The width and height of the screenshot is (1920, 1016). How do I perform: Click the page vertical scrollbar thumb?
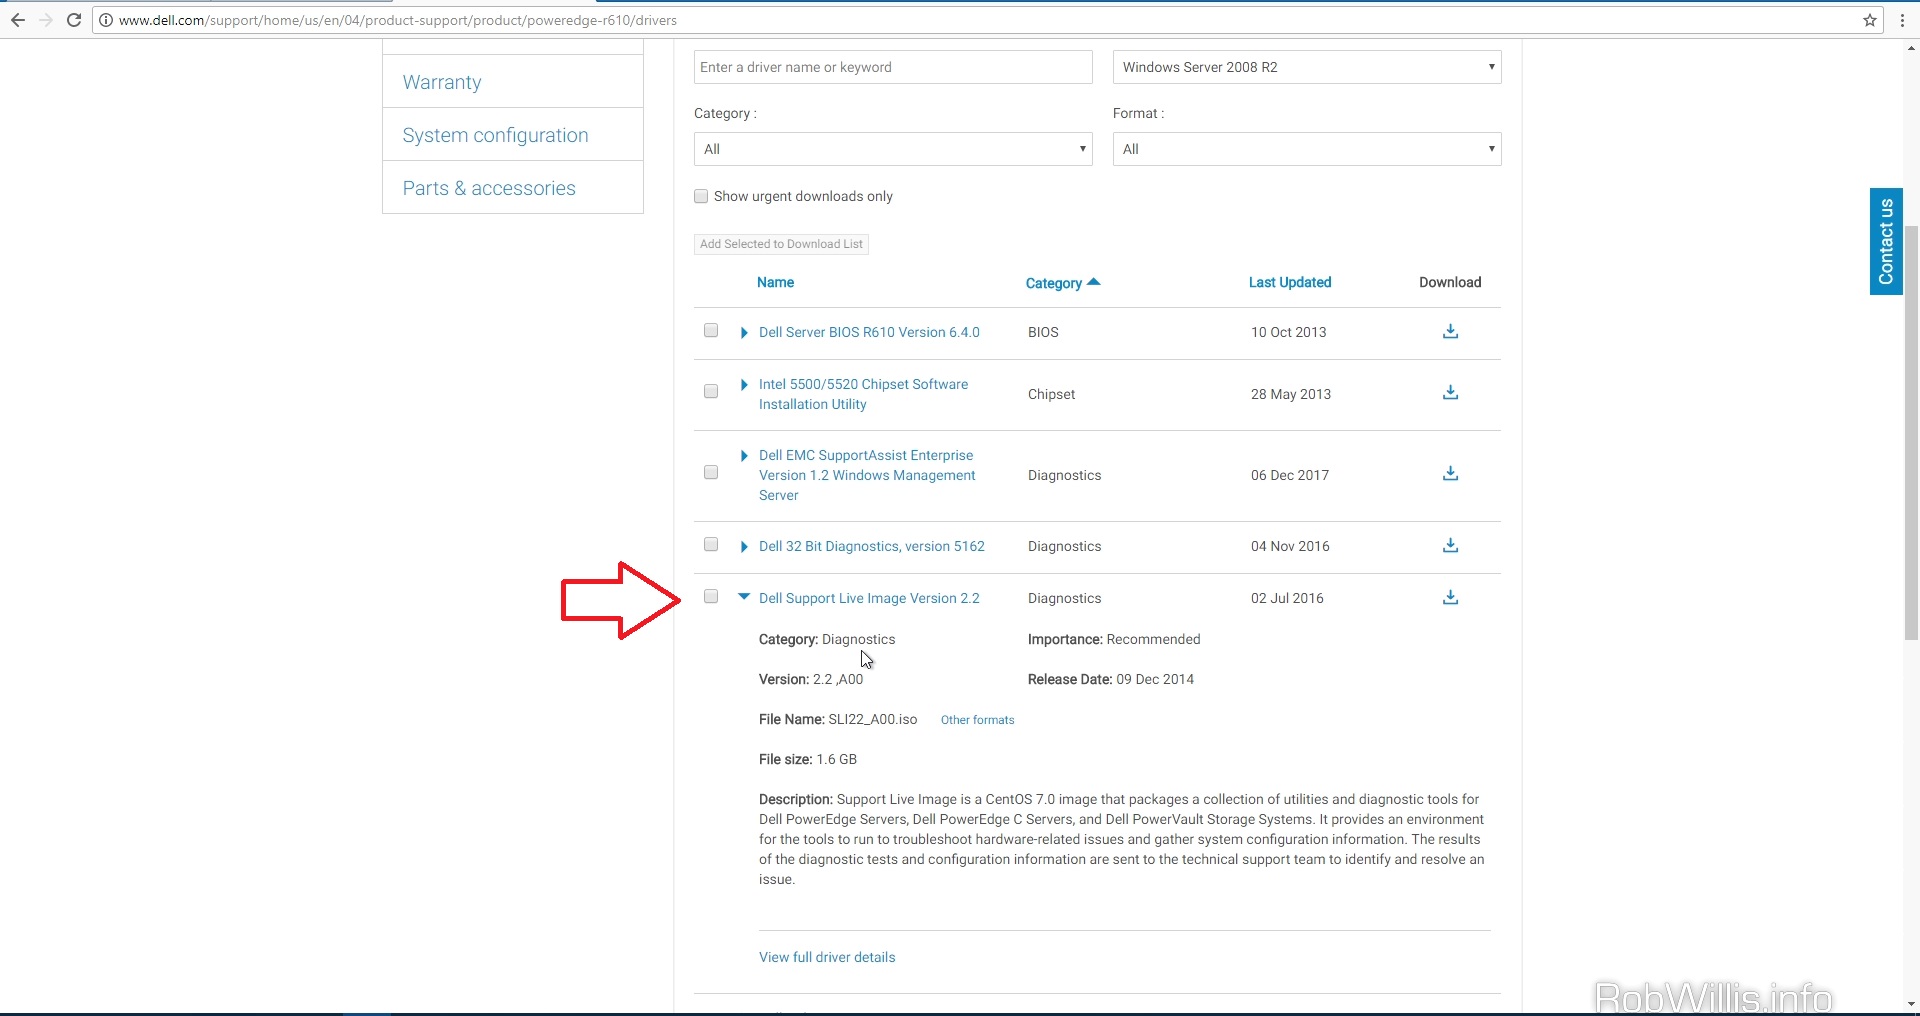point(1911,432)
